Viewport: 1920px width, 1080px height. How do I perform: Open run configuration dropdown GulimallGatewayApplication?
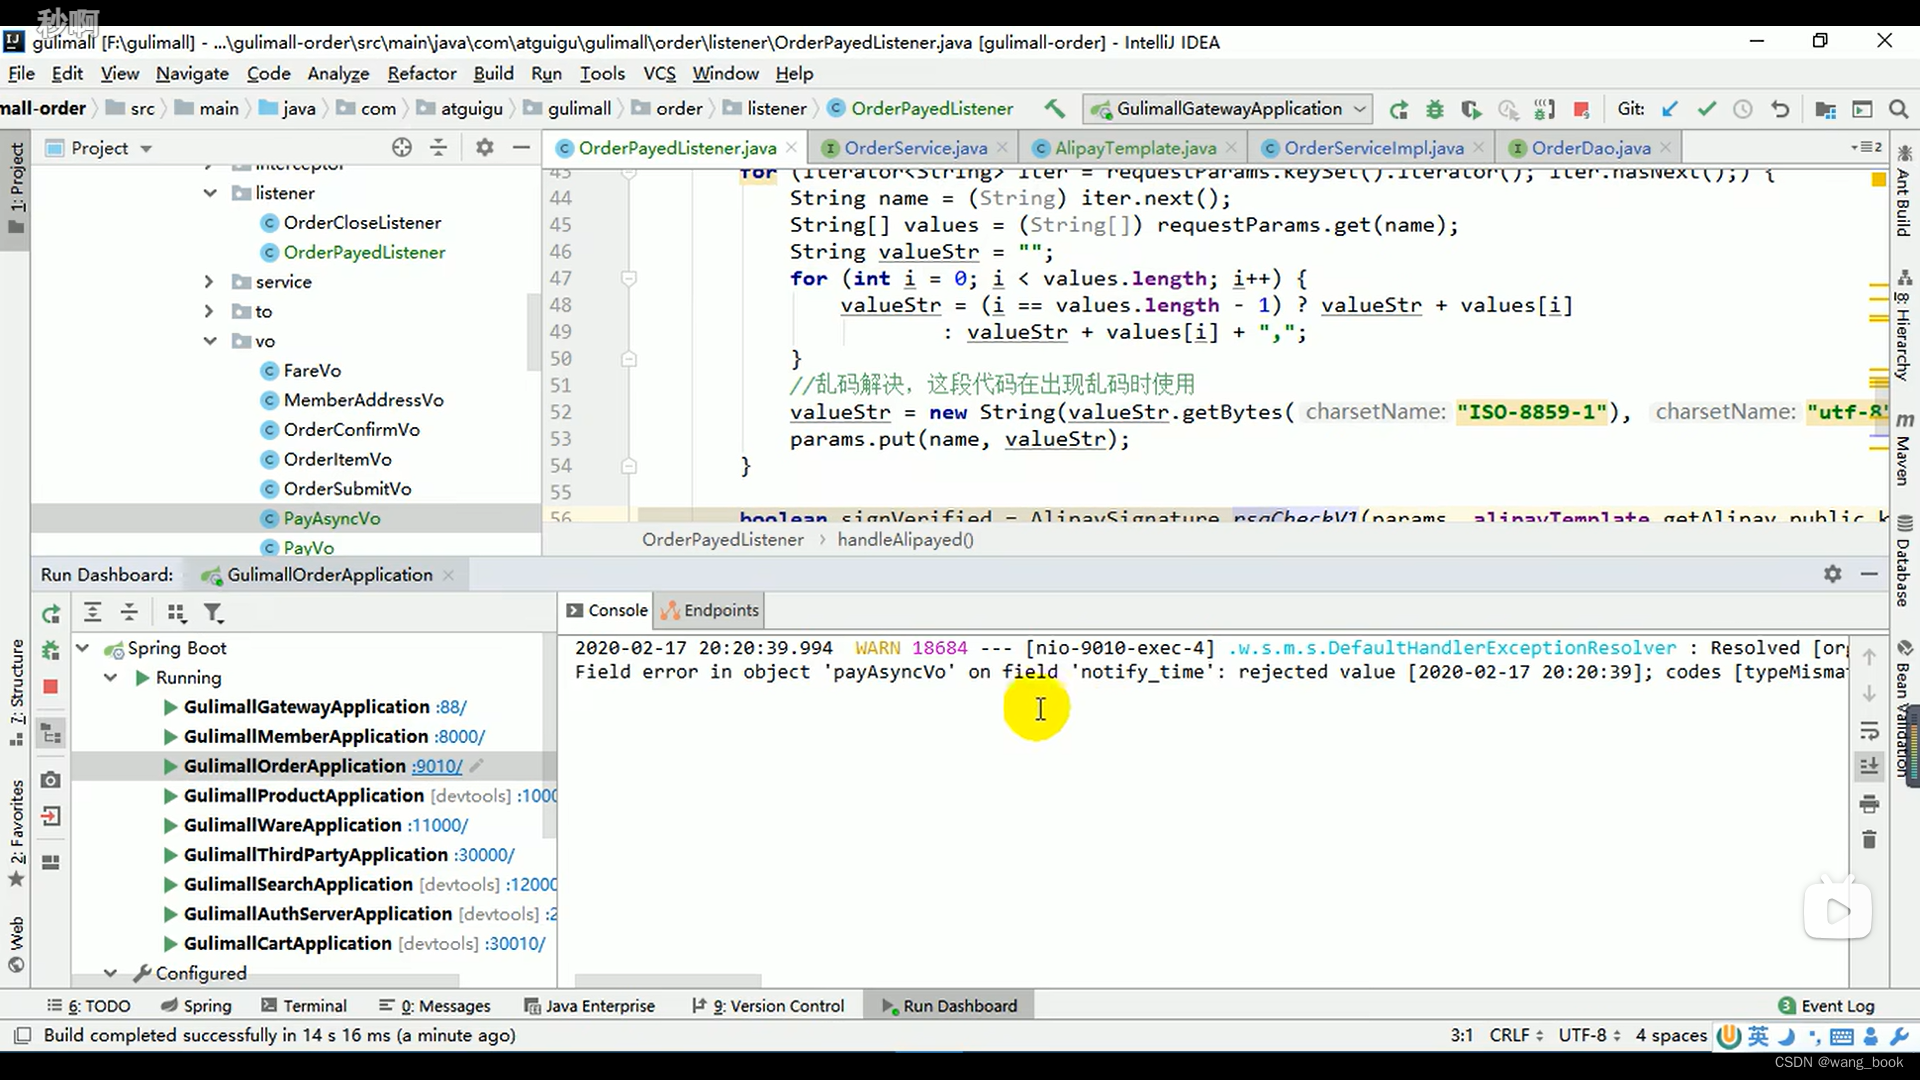coord(1228,109)
